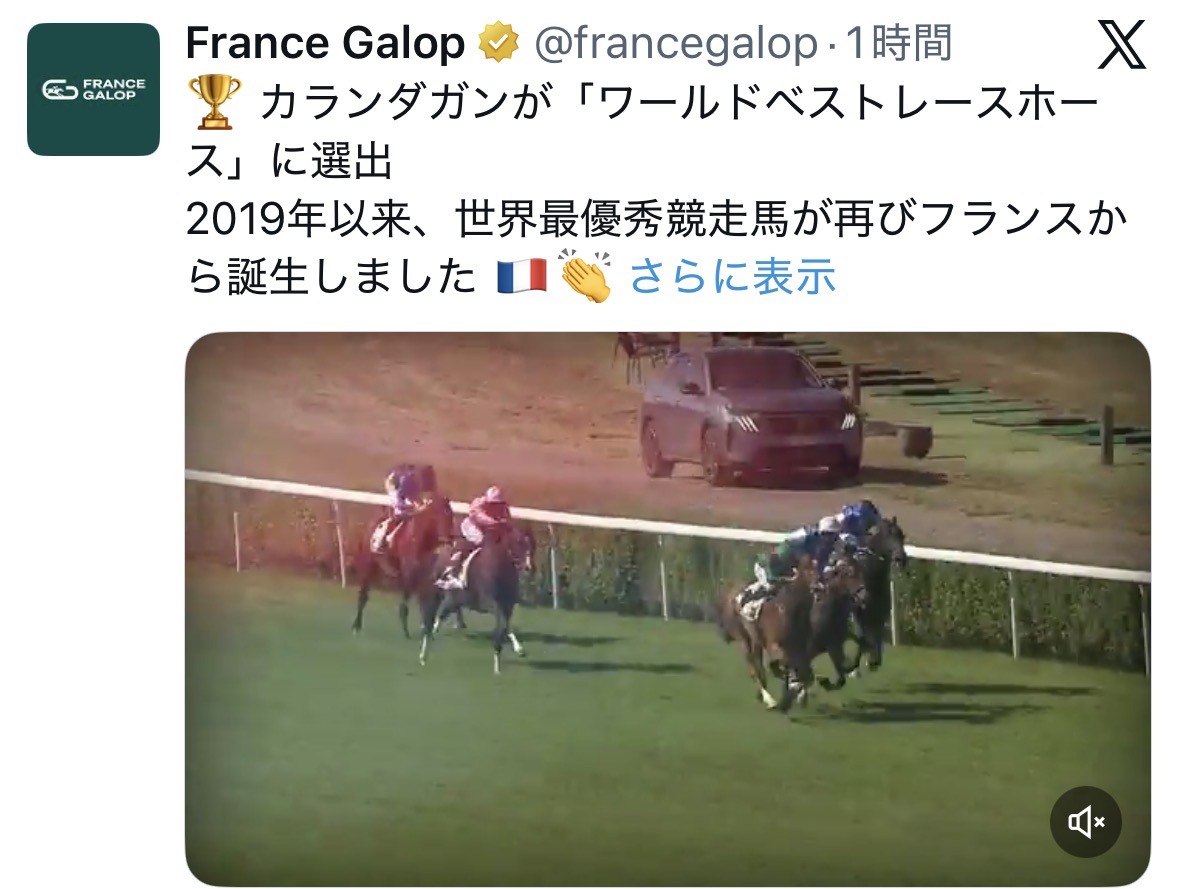The height and width of the screenshot is (889, 1179).
Task: Click the trophy emoji in the post
Action: click(214, 102)
